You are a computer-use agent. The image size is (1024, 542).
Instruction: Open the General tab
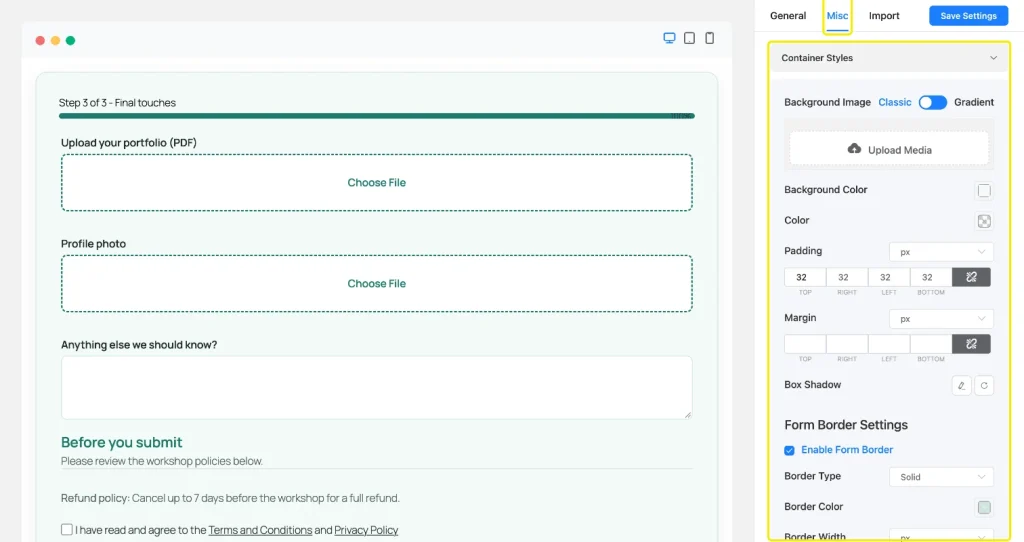788,16
